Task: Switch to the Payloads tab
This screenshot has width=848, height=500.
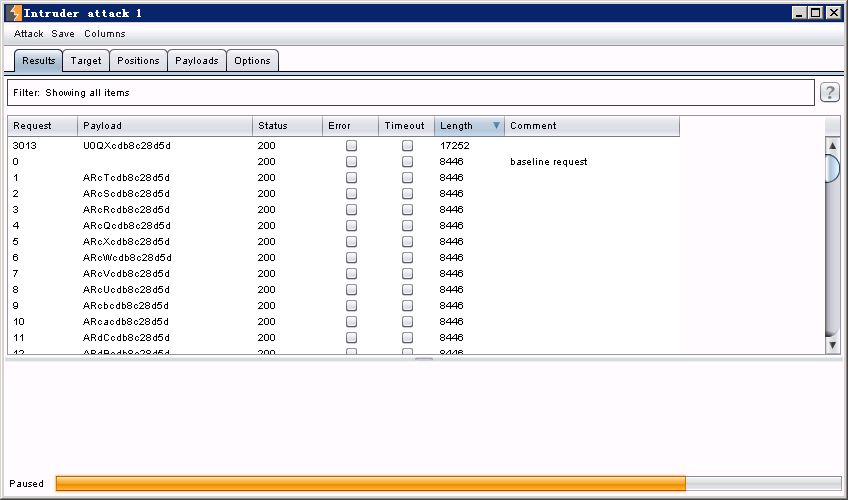Action: (x=197, y=61)
